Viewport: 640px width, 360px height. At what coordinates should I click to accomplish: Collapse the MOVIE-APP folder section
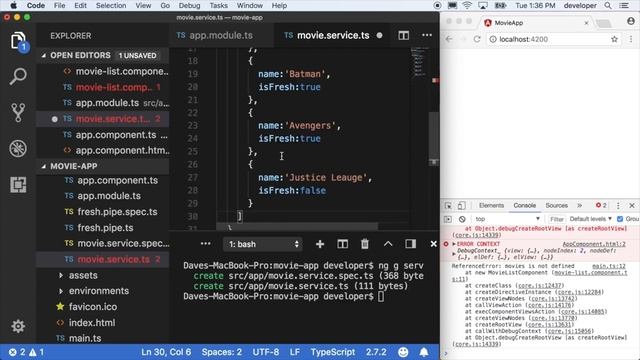pyautogui.click(x=44, y=166)
